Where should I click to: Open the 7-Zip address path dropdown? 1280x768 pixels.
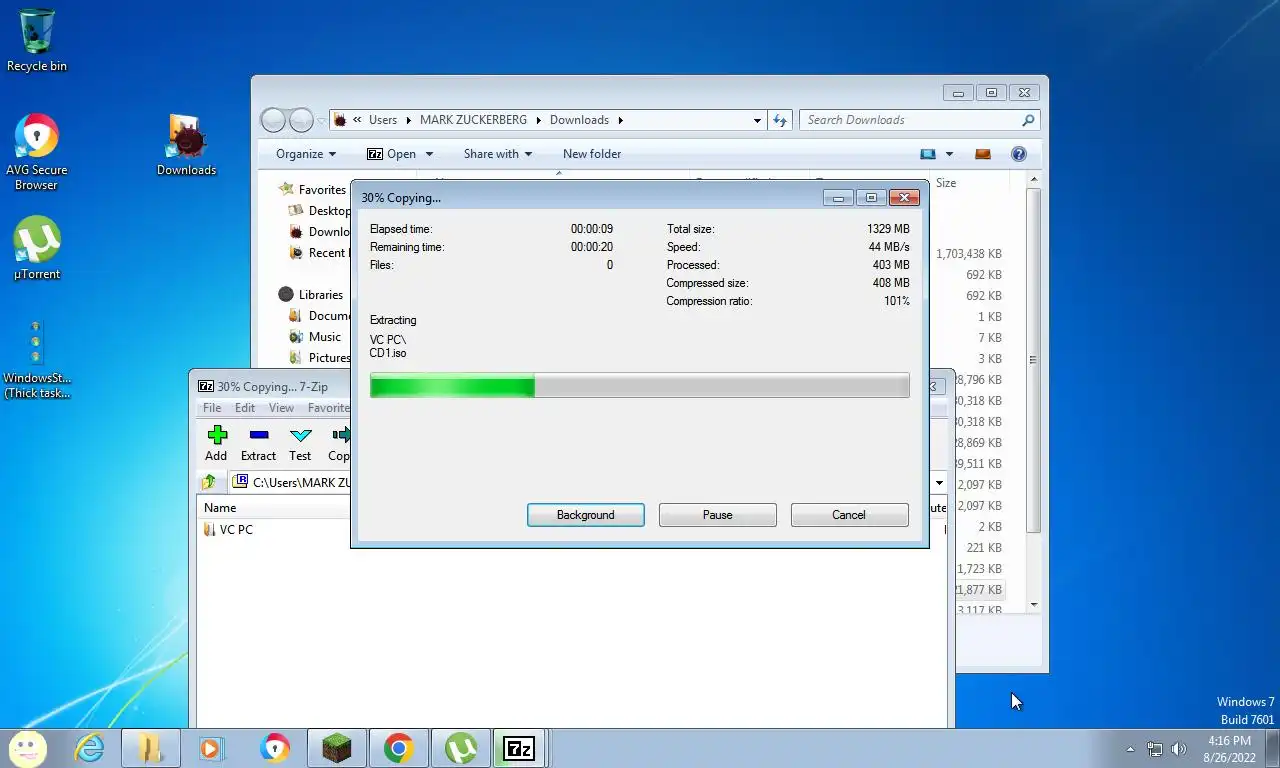939,483
